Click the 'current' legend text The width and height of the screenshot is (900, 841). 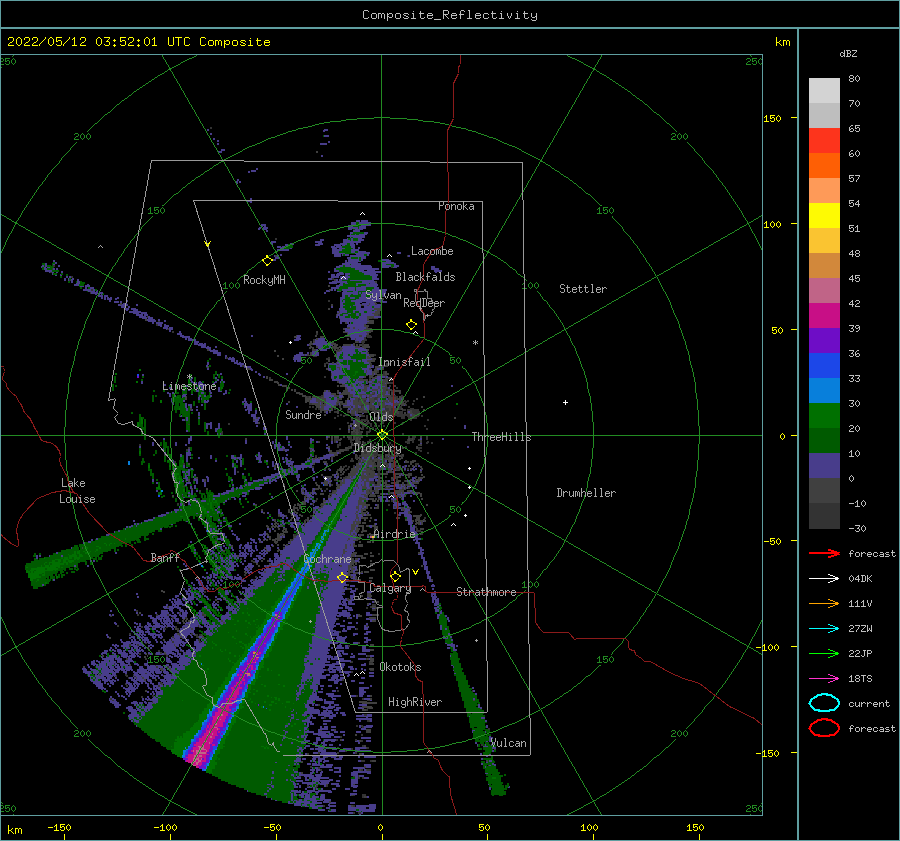click(869, 704)
